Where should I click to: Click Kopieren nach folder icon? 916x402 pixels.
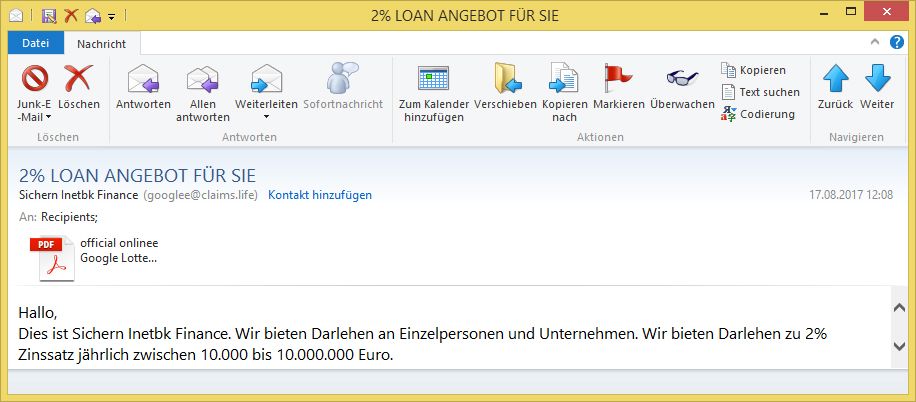pos(564,78)
